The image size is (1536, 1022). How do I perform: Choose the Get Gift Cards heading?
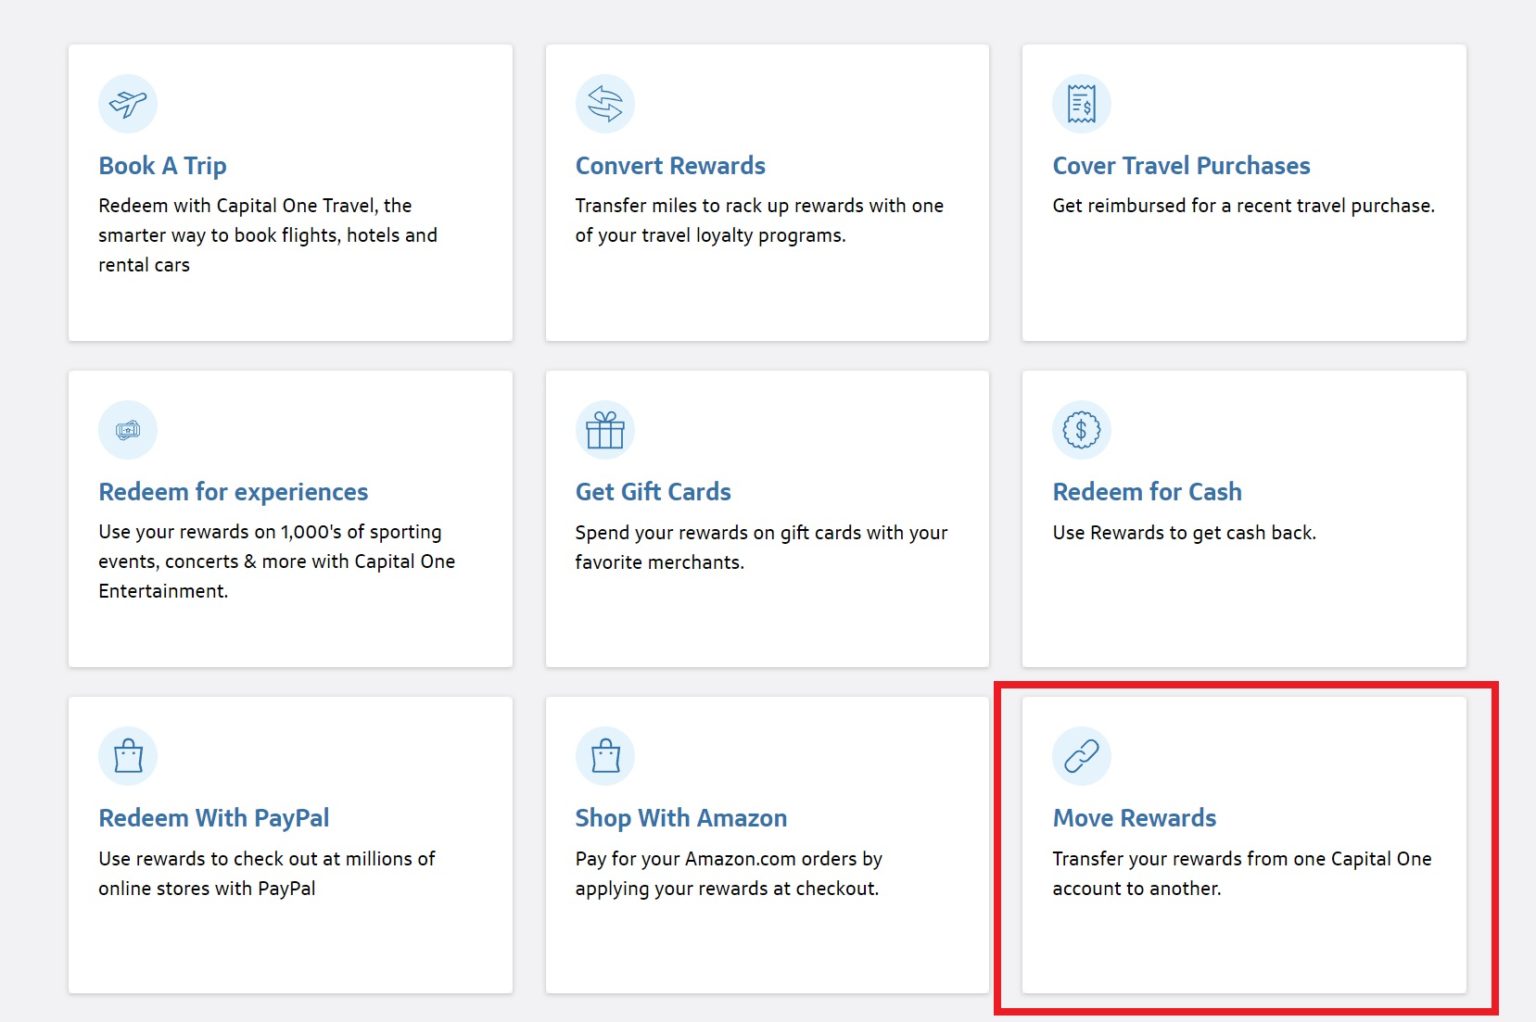coord(653,492)
